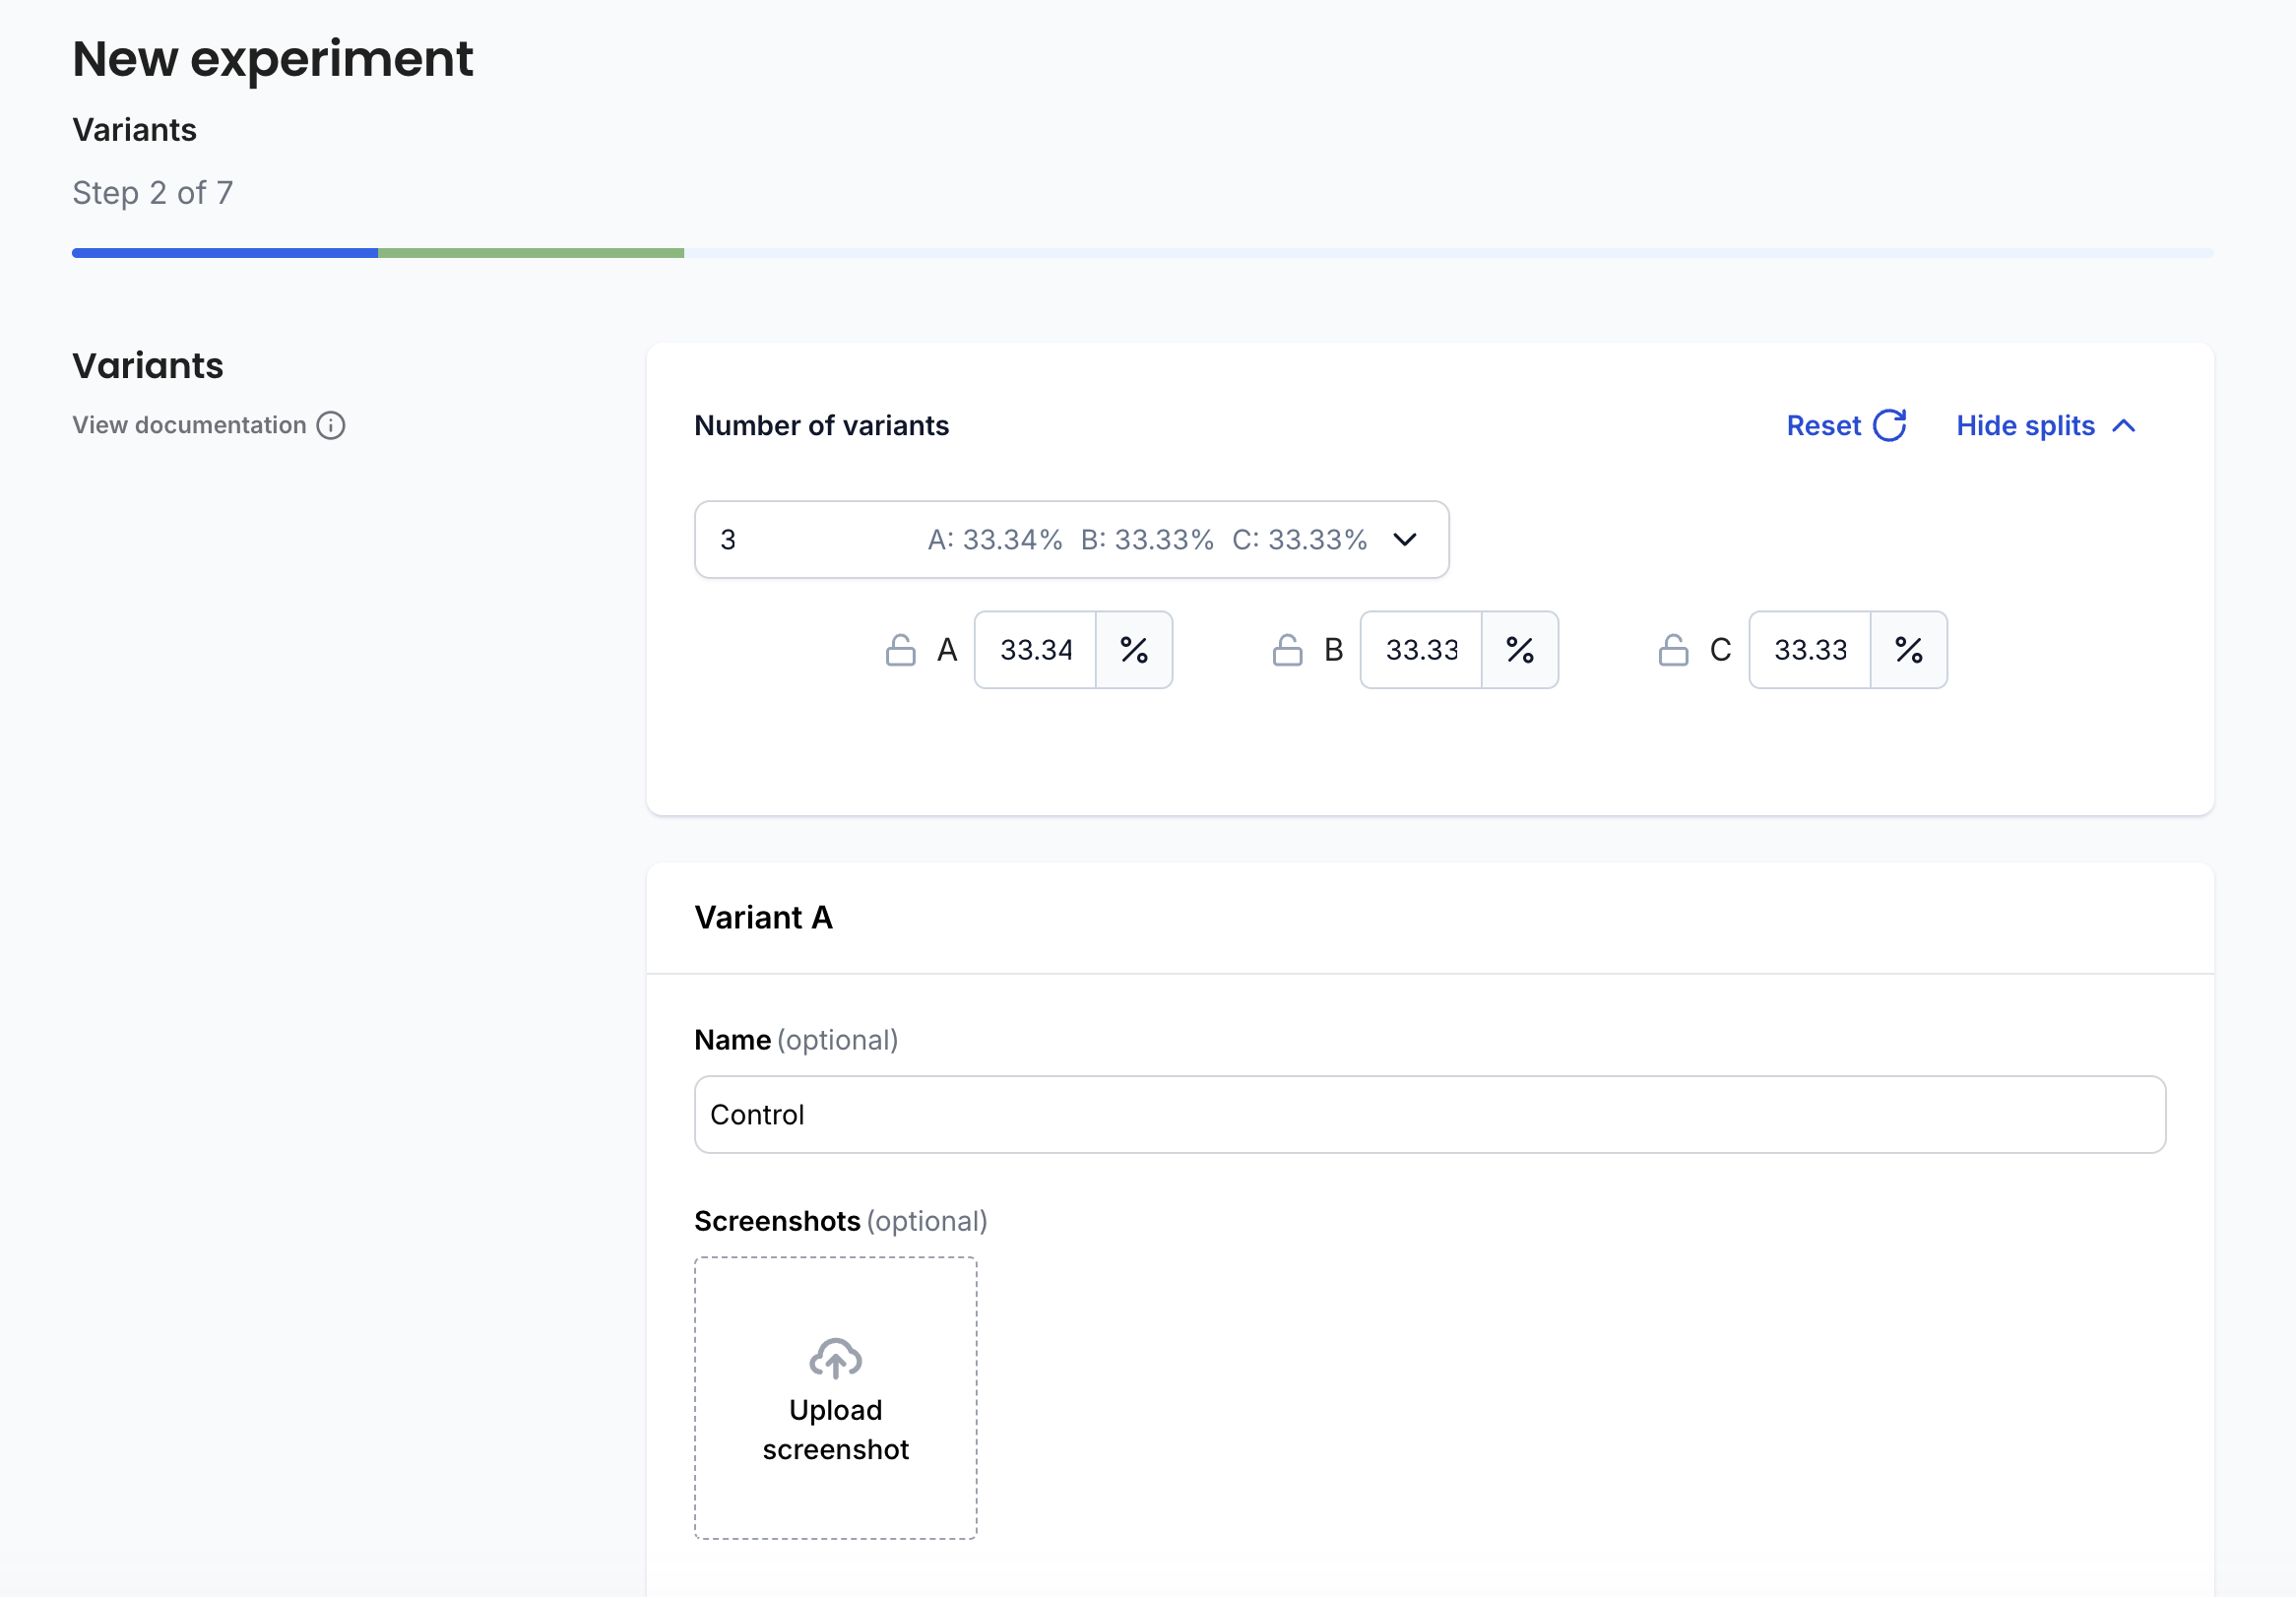Screen dimensions: 2296x1597
Task: Click the "A: 33.34%" summary text
Action: pos(995,540)
